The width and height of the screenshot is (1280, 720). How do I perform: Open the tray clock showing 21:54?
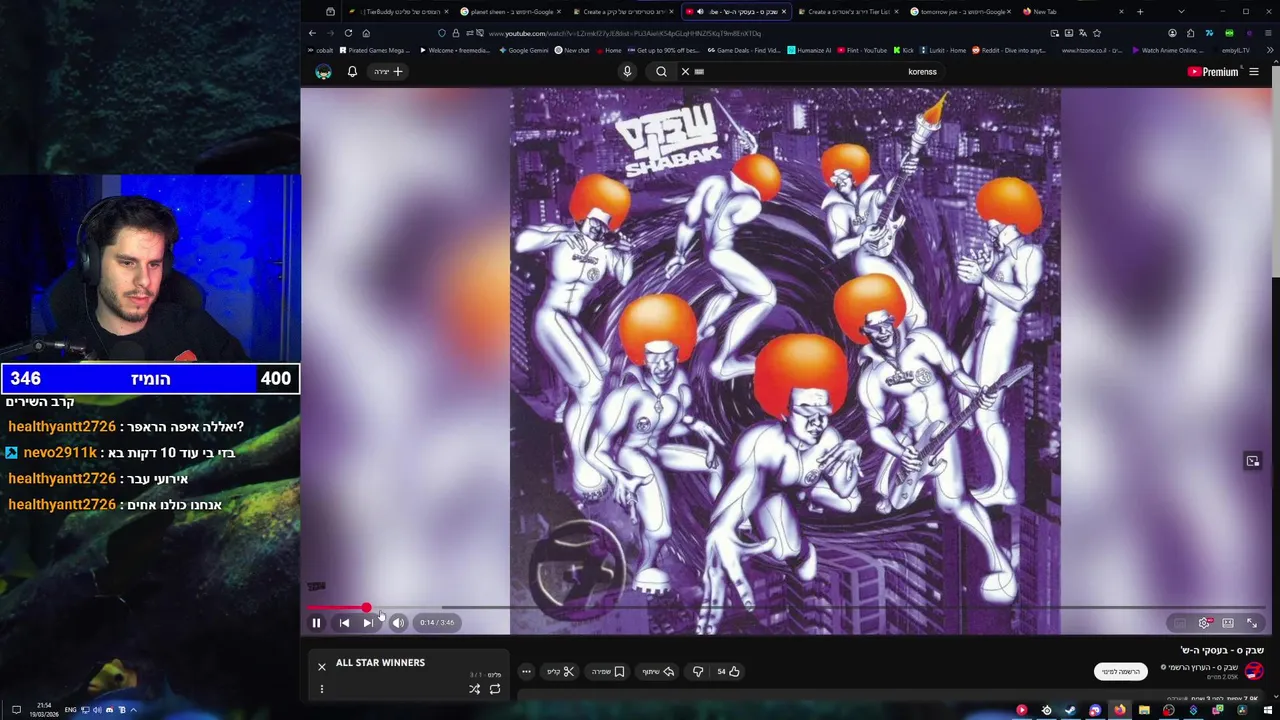[43, 710]
